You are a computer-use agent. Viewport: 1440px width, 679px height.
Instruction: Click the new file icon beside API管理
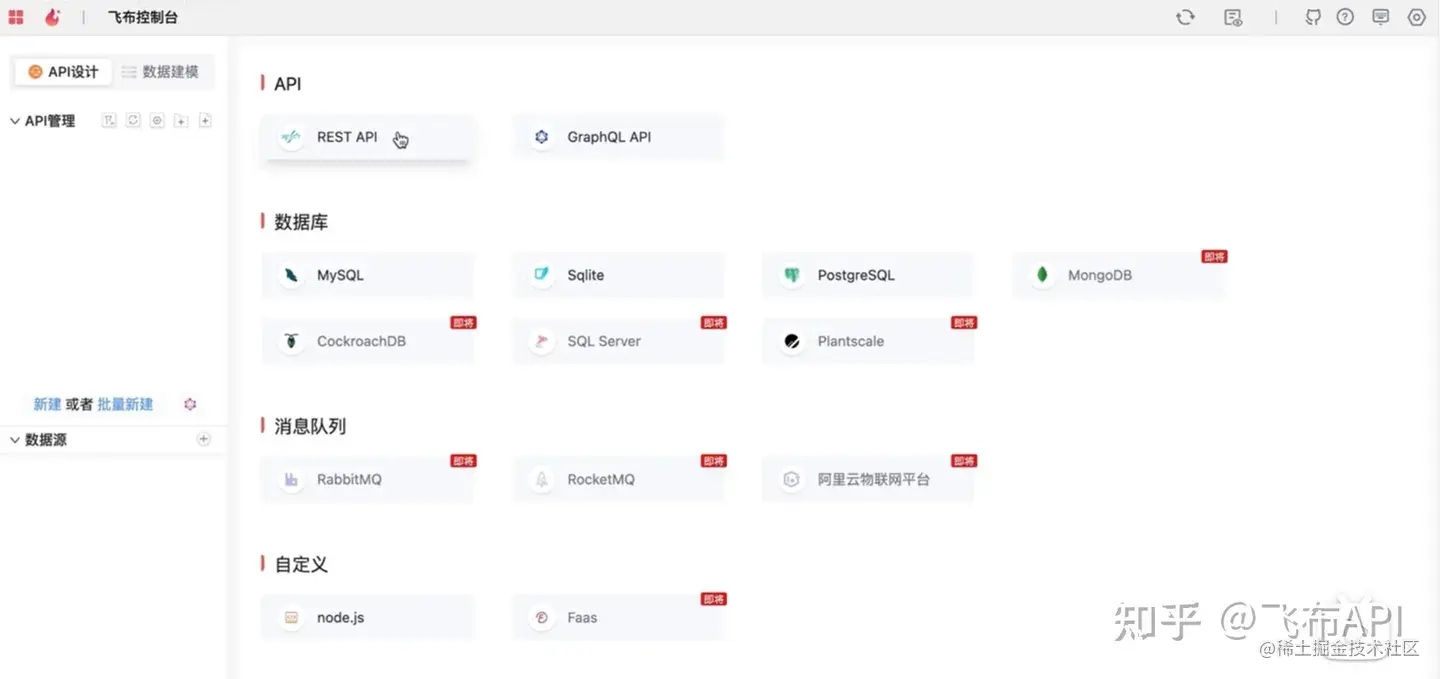coord(205,120)
